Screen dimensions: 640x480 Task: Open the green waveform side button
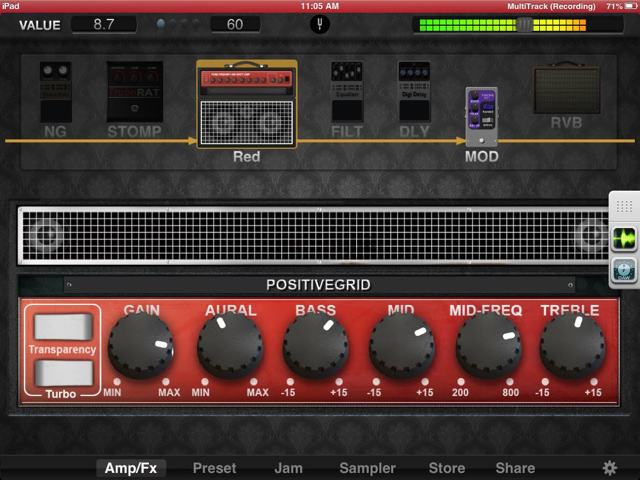click(x=624, y=239)
